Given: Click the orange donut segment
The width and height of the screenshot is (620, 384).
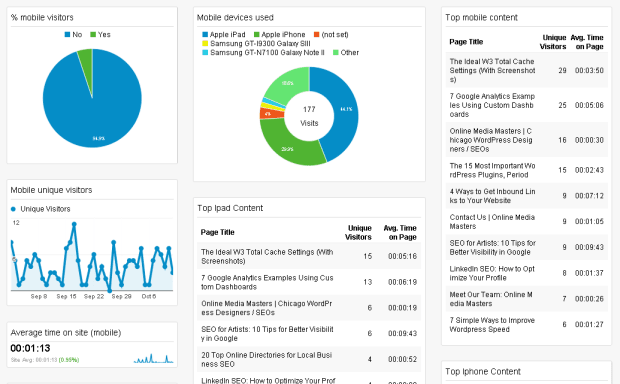Looking at the screenshot, I should coord(271,113).
